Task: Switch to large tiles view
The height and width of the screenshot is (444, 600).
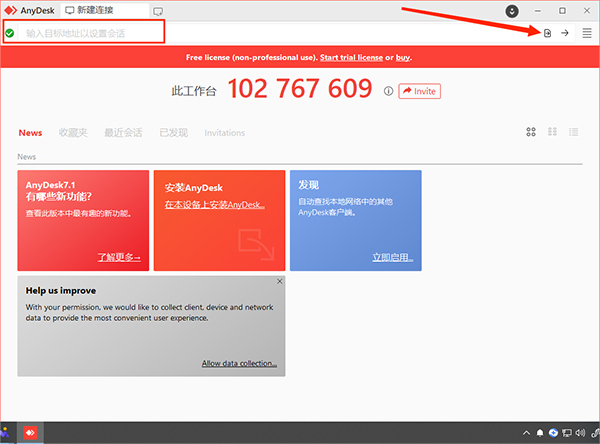Action: (x=531, y=132)
